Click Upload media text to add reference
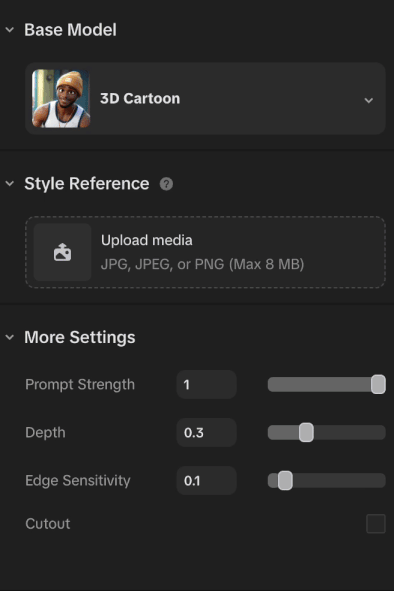This screenshot has height=591, width=394. (x=147, y=240)
